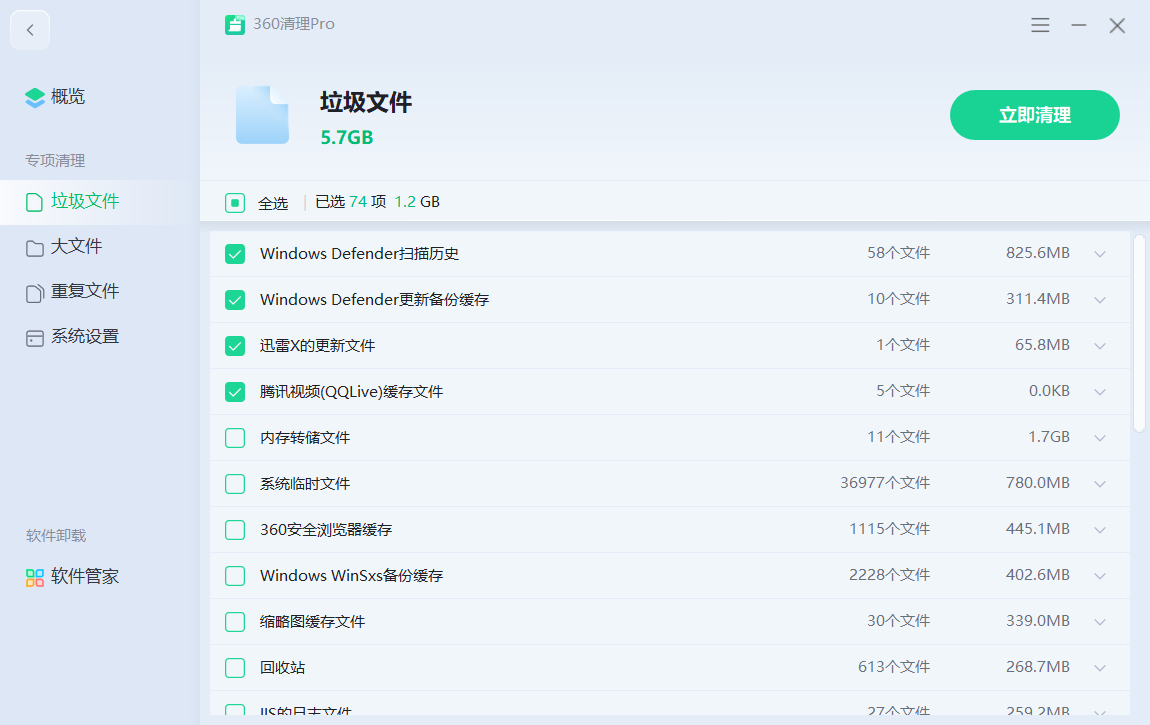The height and width of the screenshot is (725, 1150).
Task: Click the 立即清理 button
Action: tap(1034, 115)
